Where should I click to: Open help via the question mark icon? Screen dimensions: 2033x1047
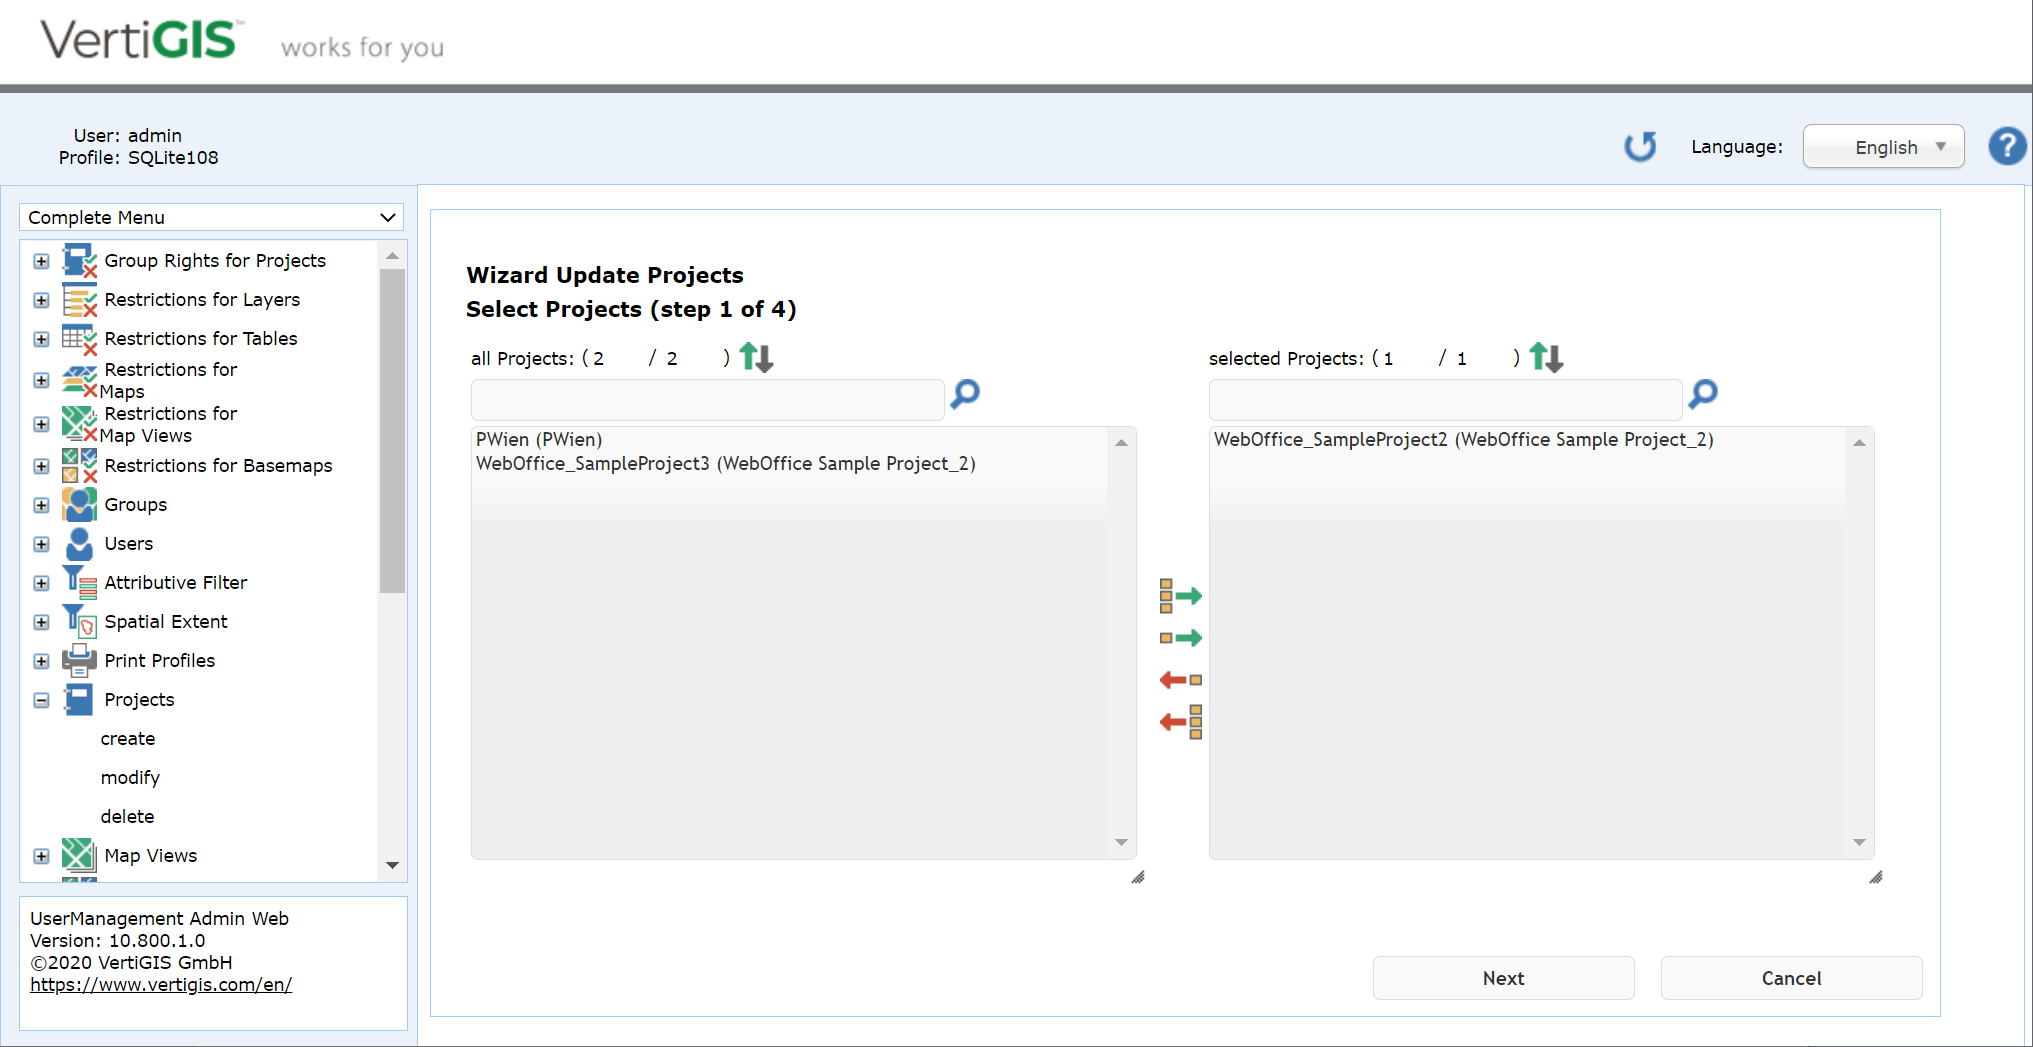click(x=2006, y=146)
